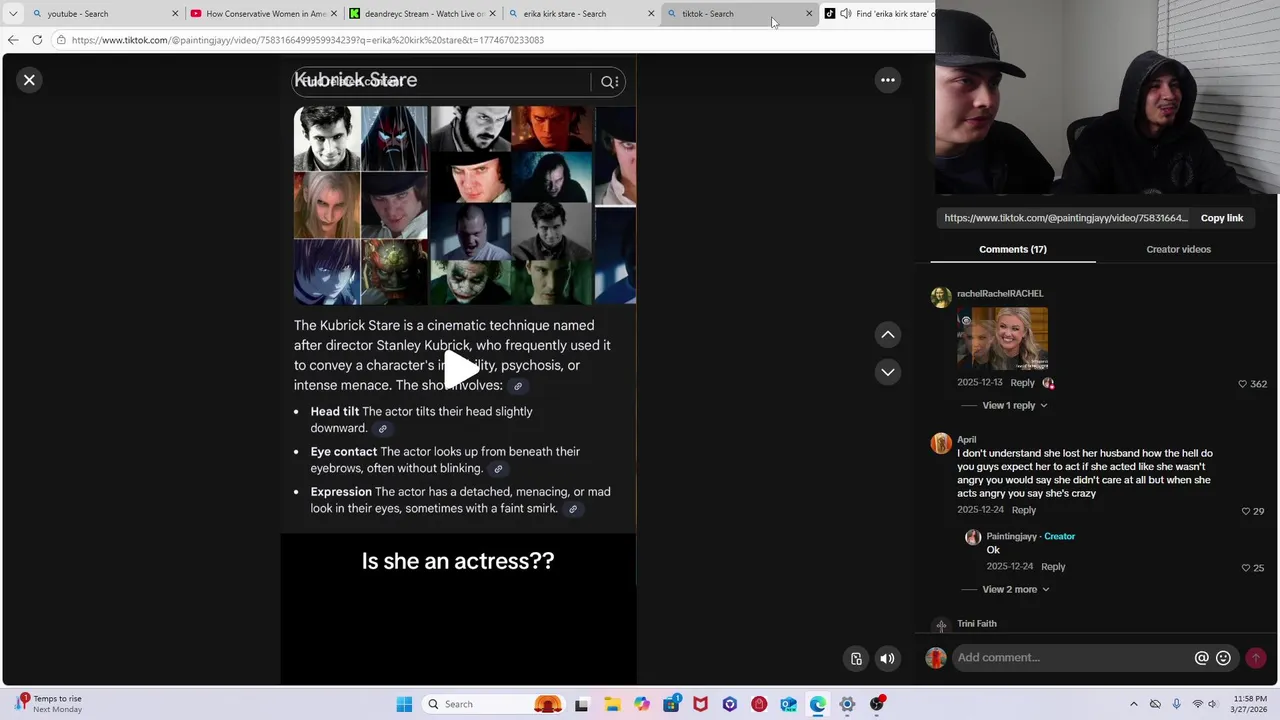The width and height of the screenshot is (1280, 720).
Task: Play the paused video with center play button
Action: click(x=459, y=370)
